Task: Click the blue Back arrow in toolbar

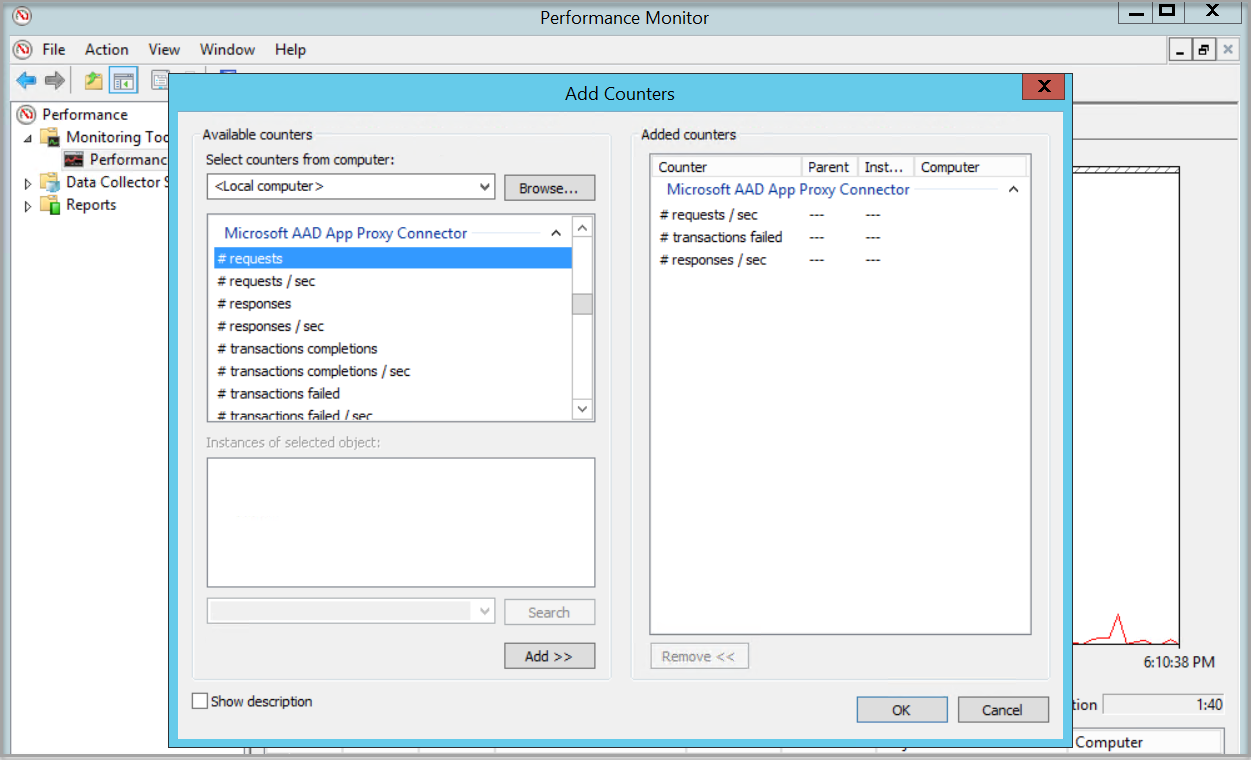Action: (26, 80)
